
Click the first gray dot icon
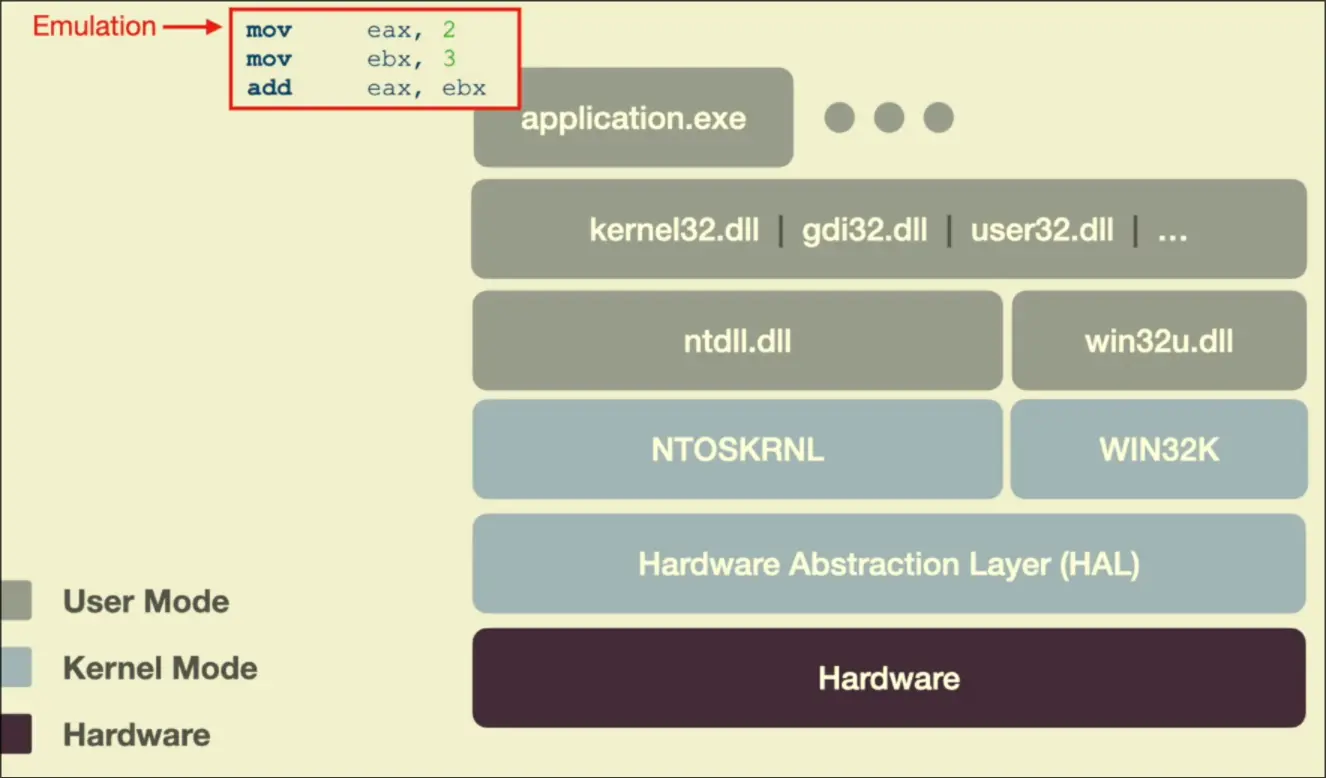[x=839, y=118]
